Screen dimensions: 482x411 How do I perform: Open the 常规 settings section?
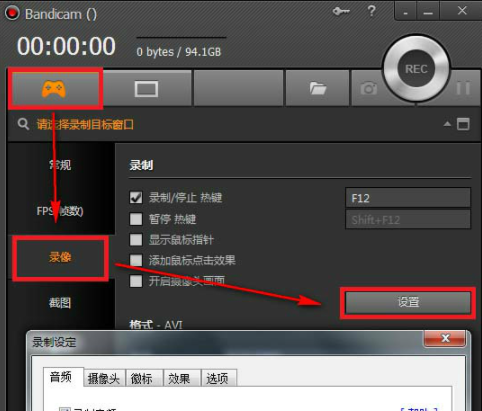[60, 165]
